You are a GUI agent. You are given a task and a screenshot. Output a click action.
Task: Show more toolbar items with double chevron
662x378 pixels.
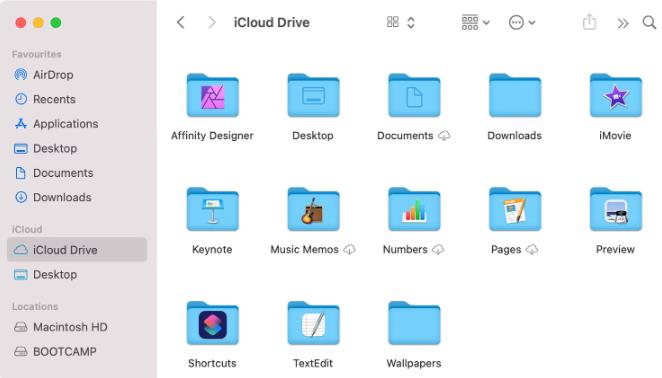click(623, 23)
